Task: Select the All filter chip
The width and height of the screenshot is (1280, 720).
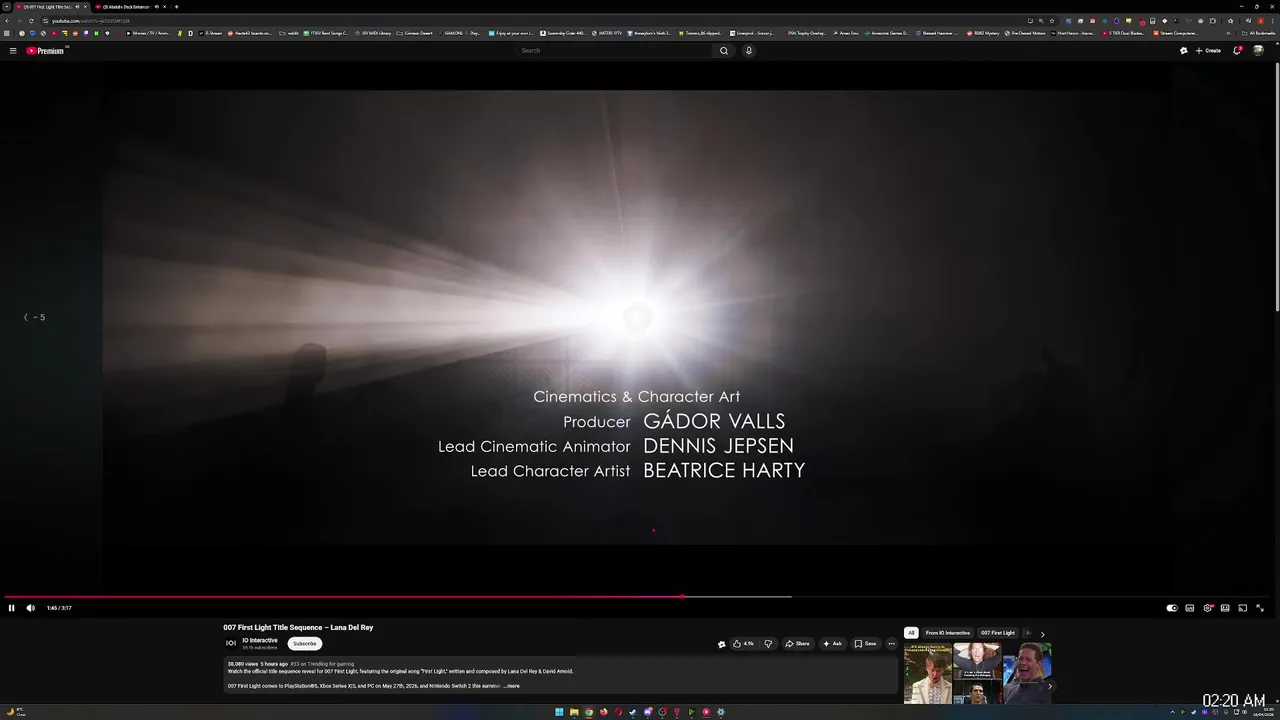Action: click(911, 633)
